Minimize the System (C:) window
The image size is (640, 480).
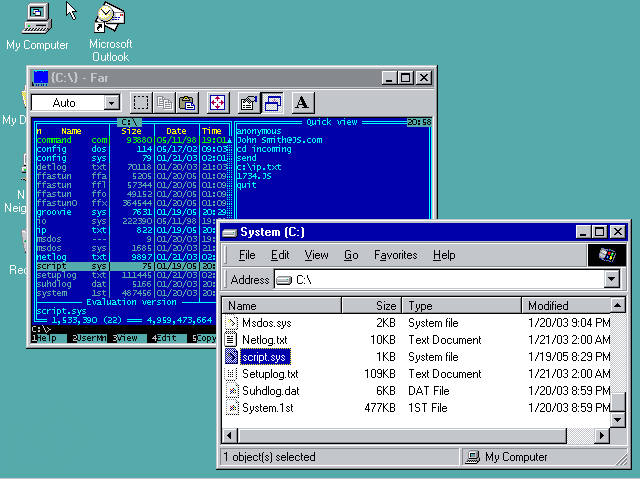tap(583, 232)
